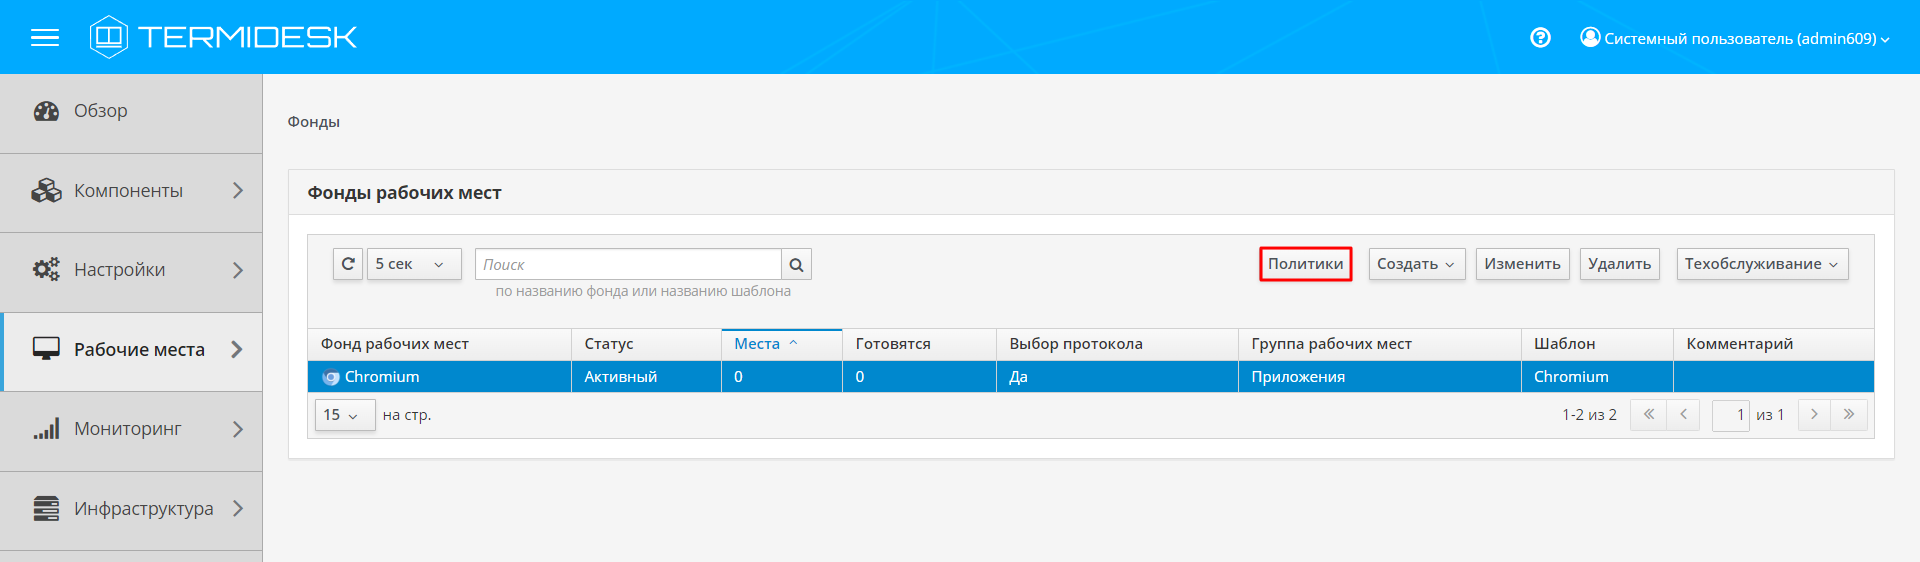This screenshot has height=562, width=1920.
Task: Click the Настройки gears icon
Action: coord(46,270)
